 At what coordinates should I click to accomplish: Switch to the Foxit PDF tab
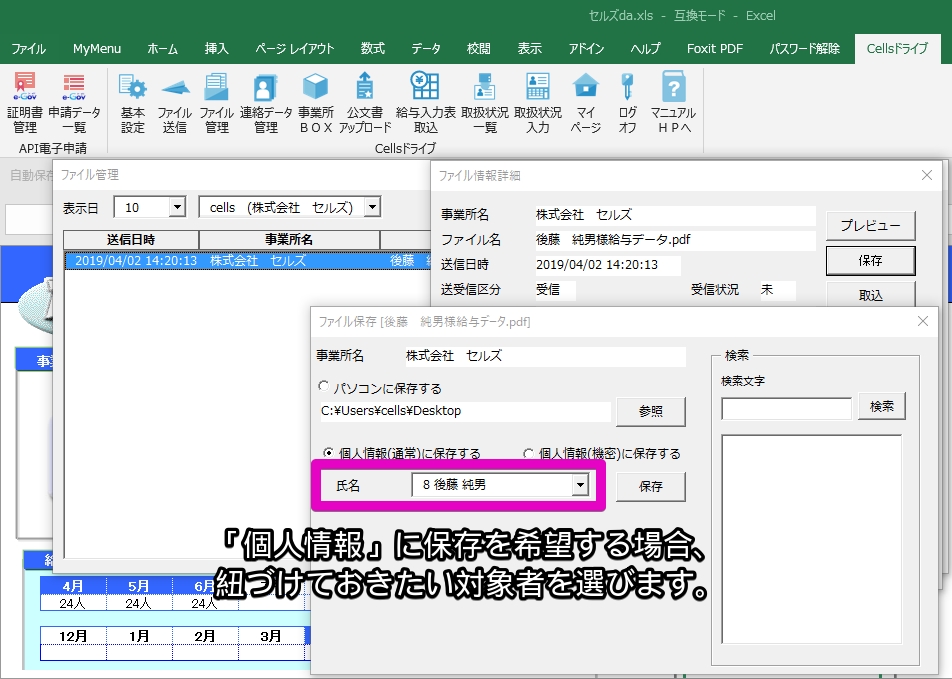pyautogui.click(x=715, y=49)
